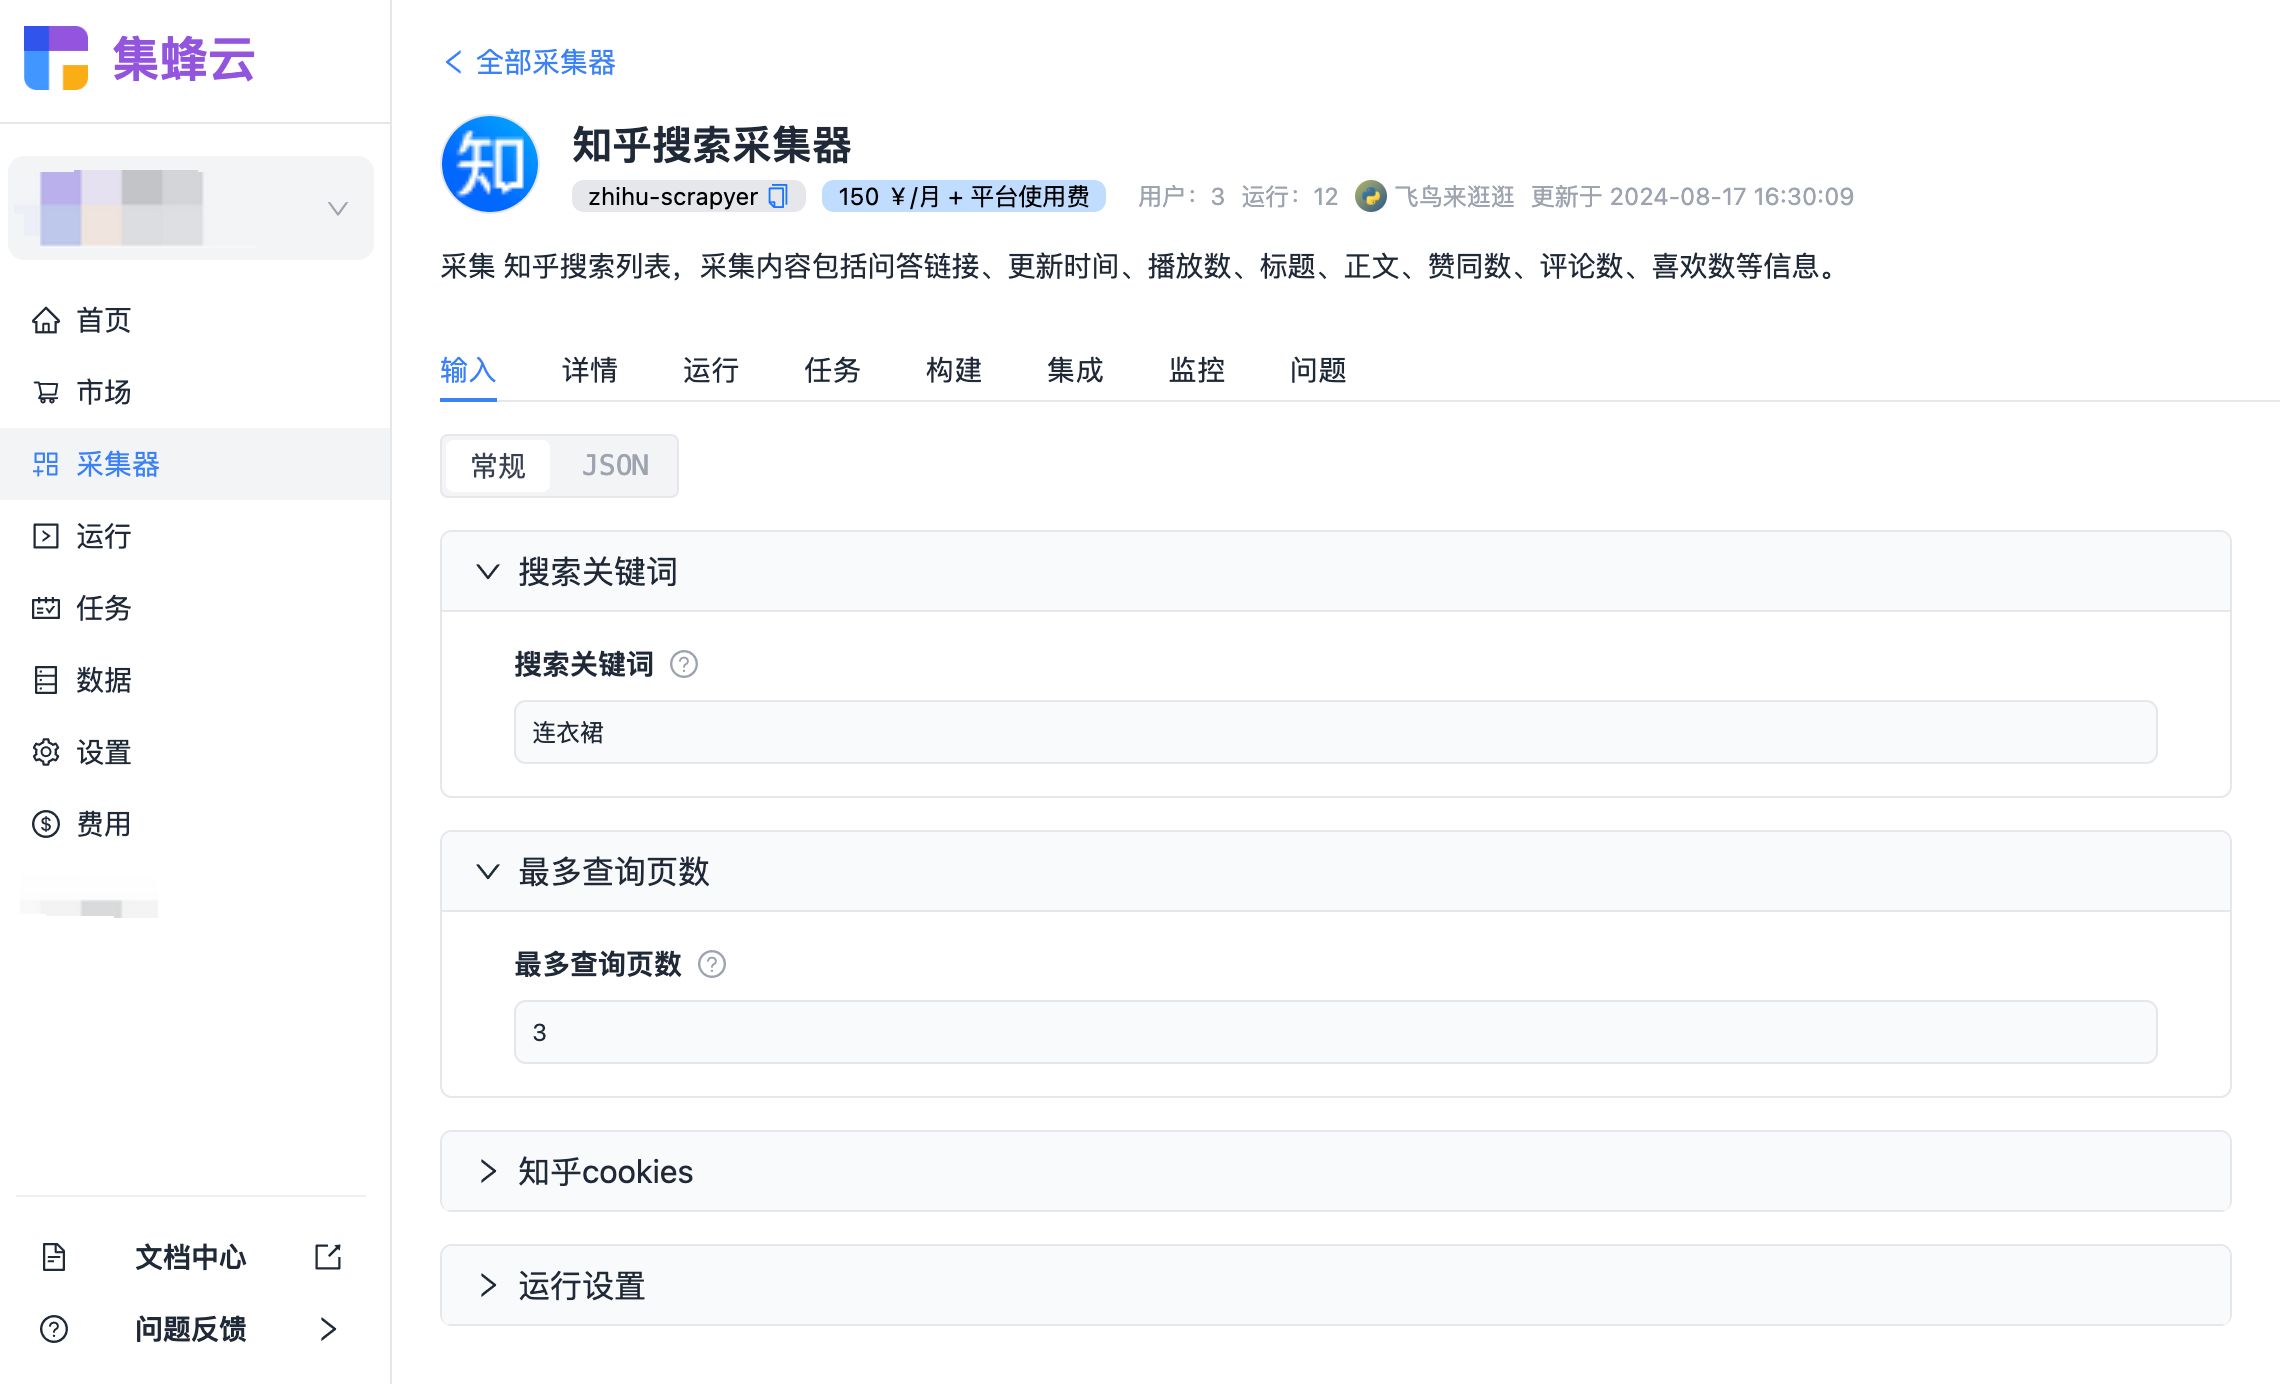Image resolution: width=2280 pixels, height=1384 pixels.
Task: Click the data sheet icon beside 数据
Action: (x=46, y=680)
